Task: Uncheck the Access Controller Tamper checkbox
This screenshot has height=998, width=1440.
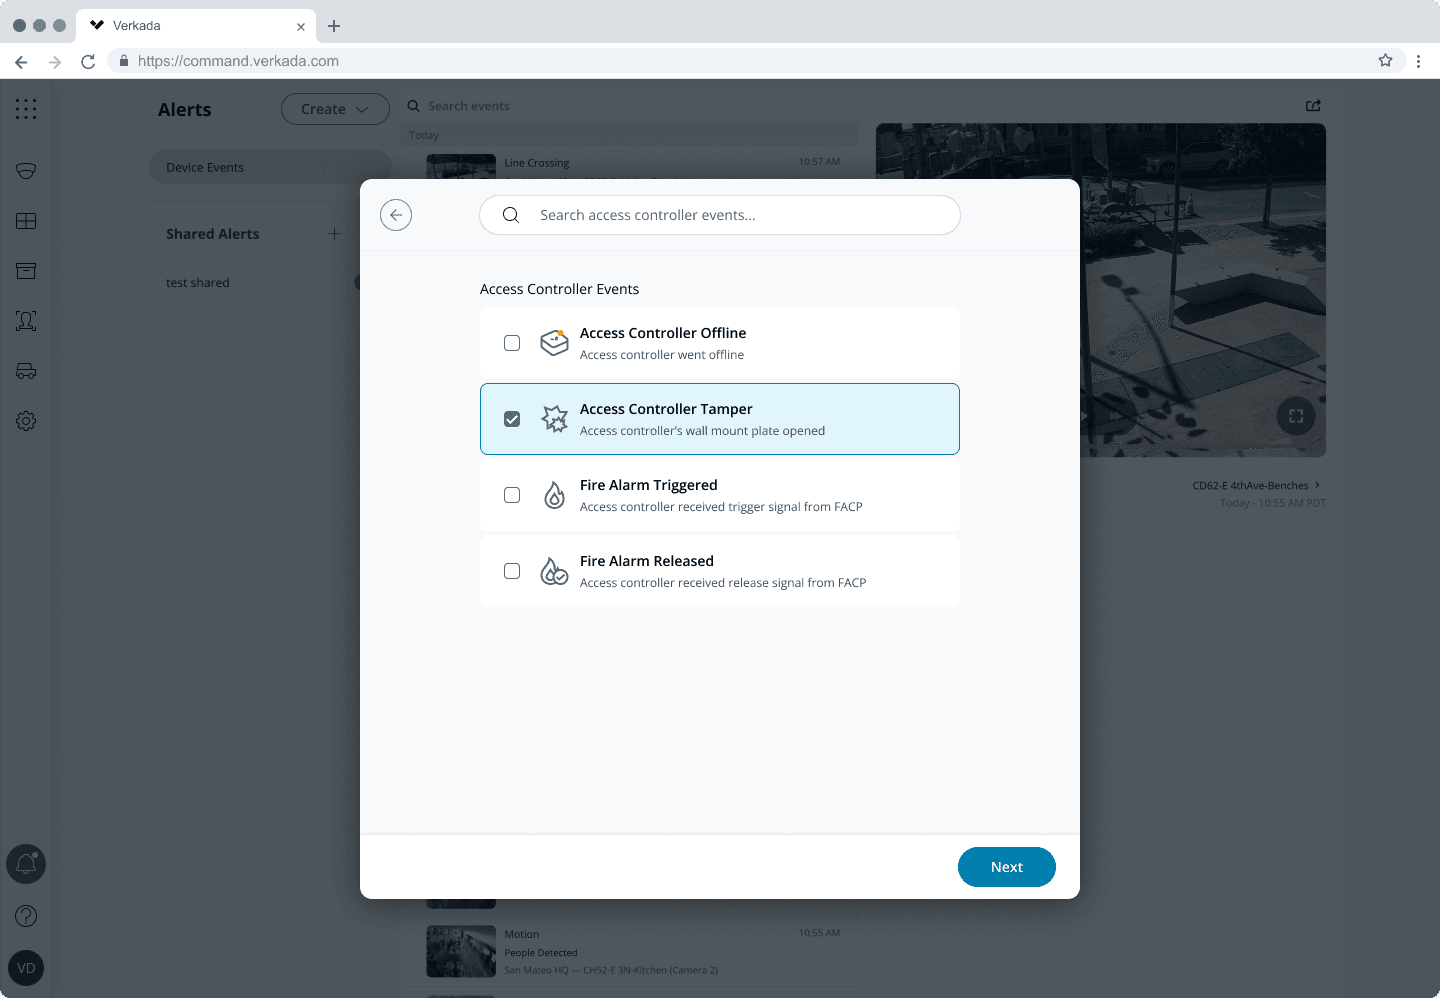Action: point(512,419)
